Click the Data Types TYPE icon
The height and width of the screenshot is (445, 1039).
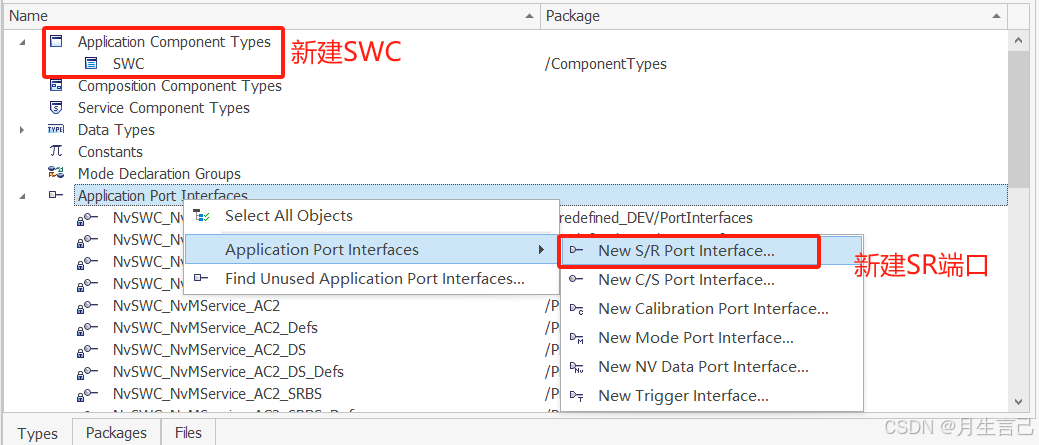coord(56,129)
